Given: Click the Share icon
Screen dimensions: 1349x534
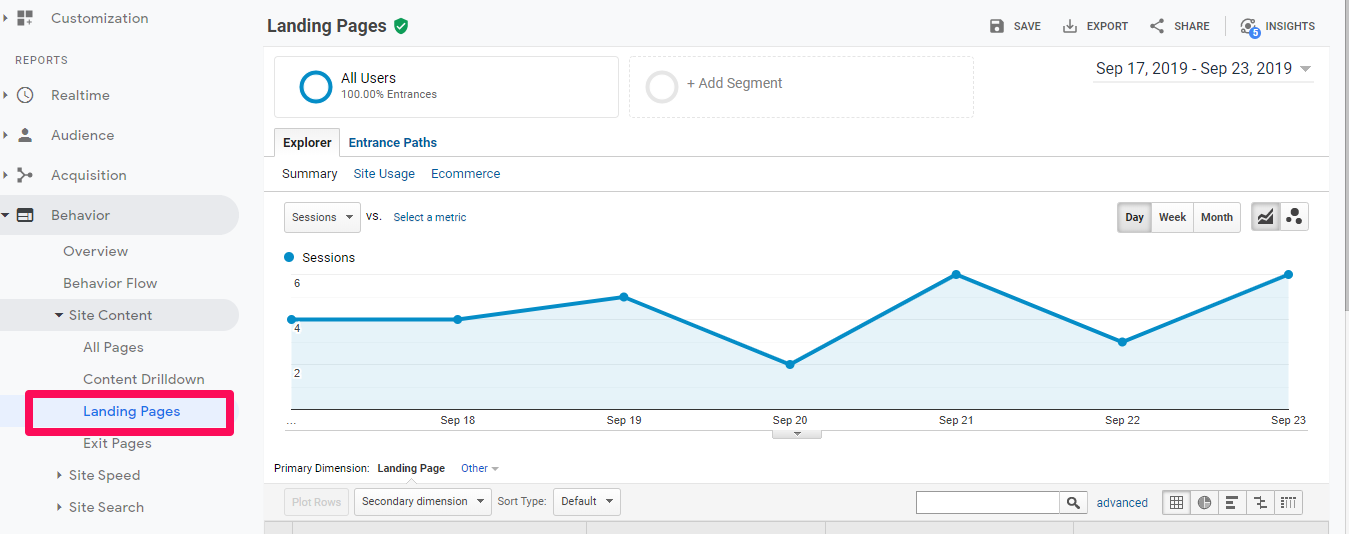Looking at the screenshot, I should click(x=1157, y=26).
